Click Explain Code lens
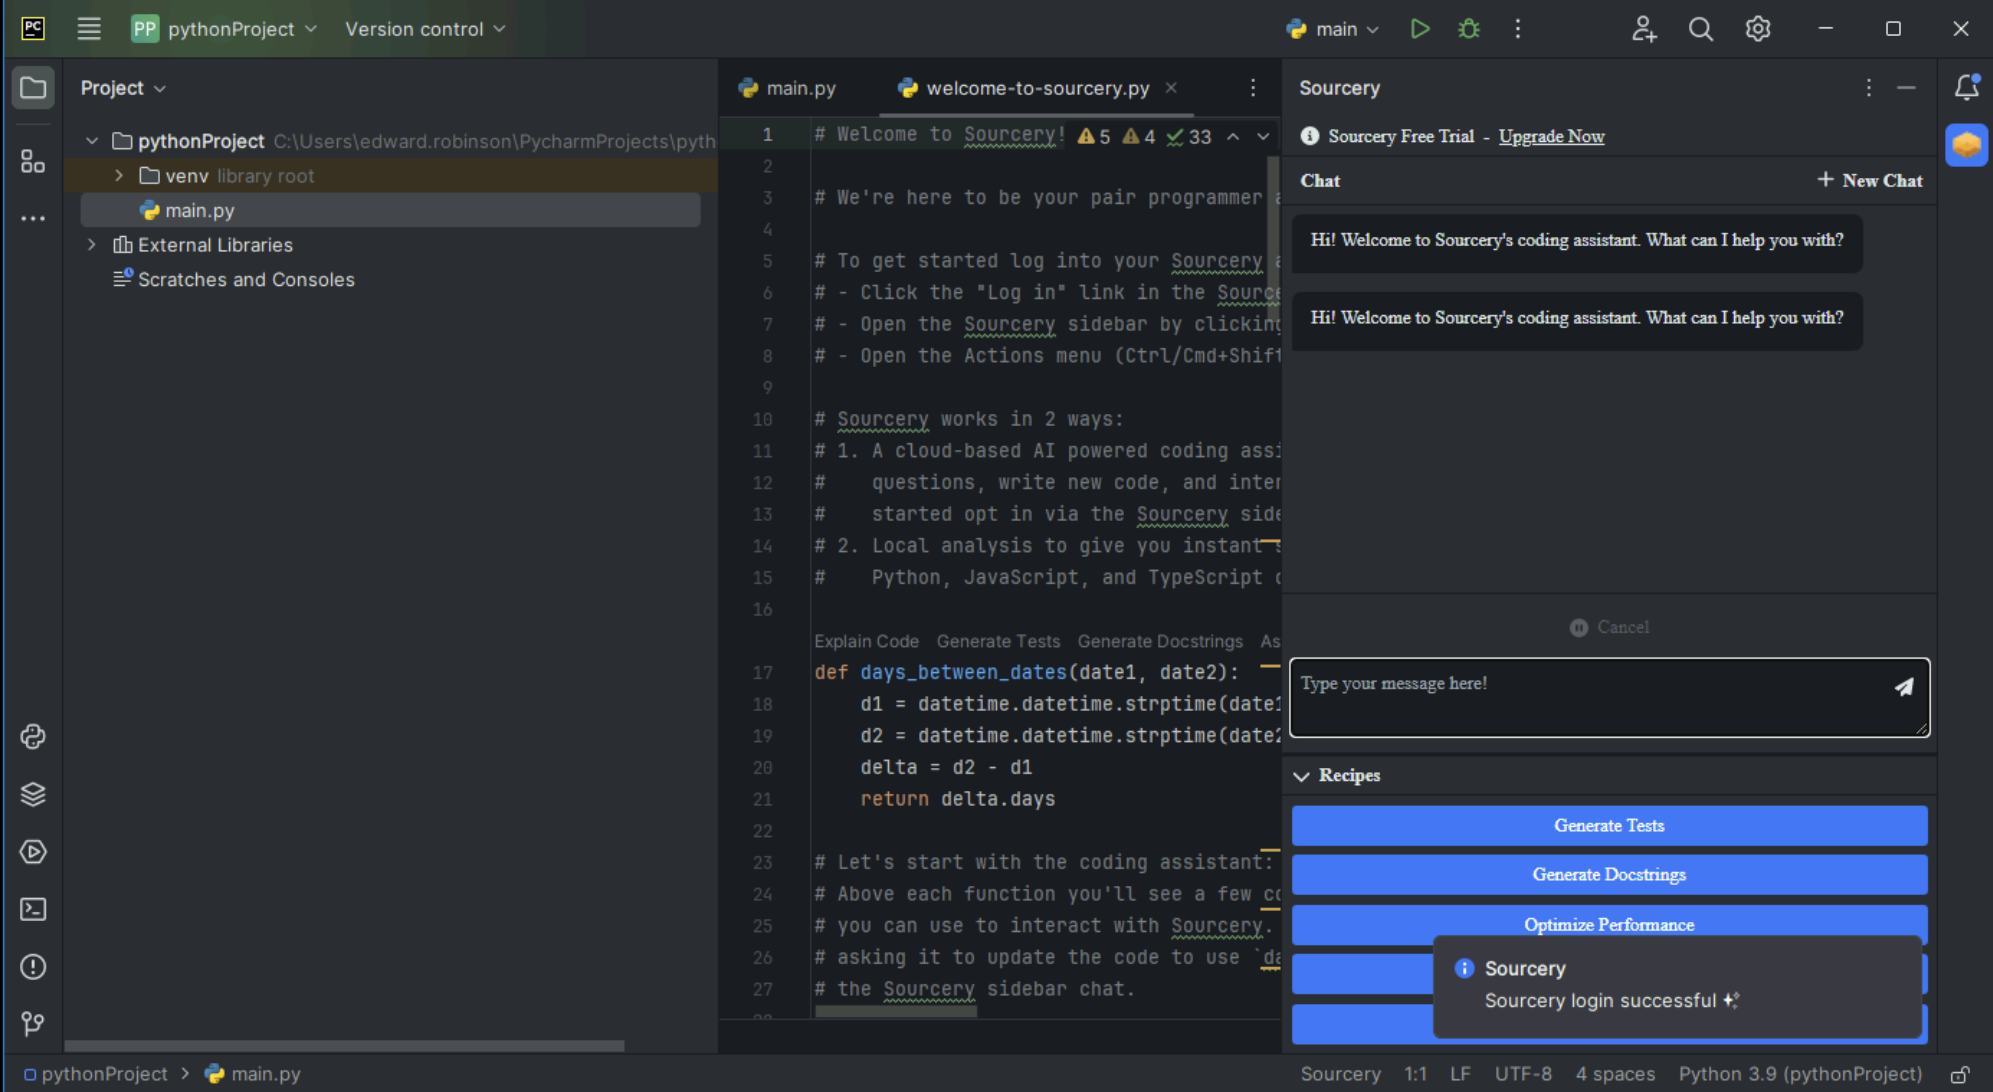The height and width of the screenshot is (1092, 1993). pos(866,641)
